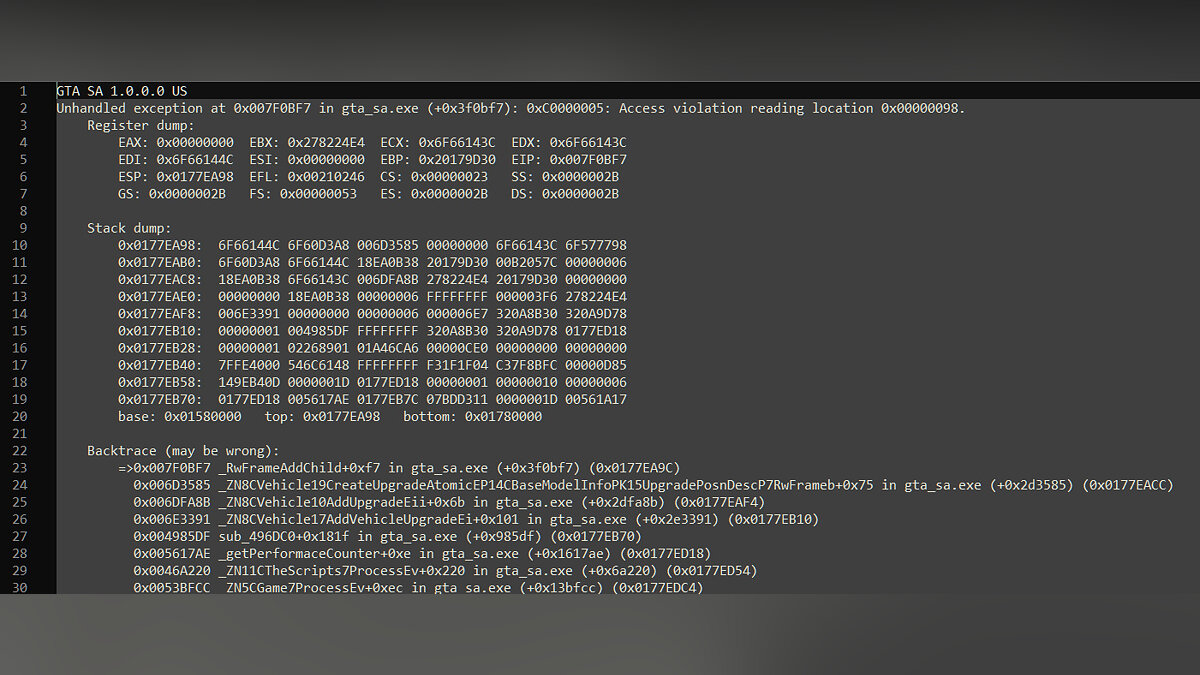Image resolution: width=1200 pixels, height=675 pixels.
Task: Click line number 9 in the gutter
Action: pos(23,228)
